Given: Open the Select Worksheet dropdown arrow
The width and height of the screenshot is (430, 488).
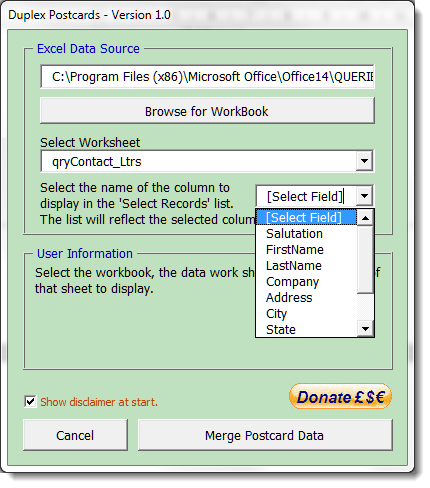Looking at the screenshot, I should coord(364,161).
